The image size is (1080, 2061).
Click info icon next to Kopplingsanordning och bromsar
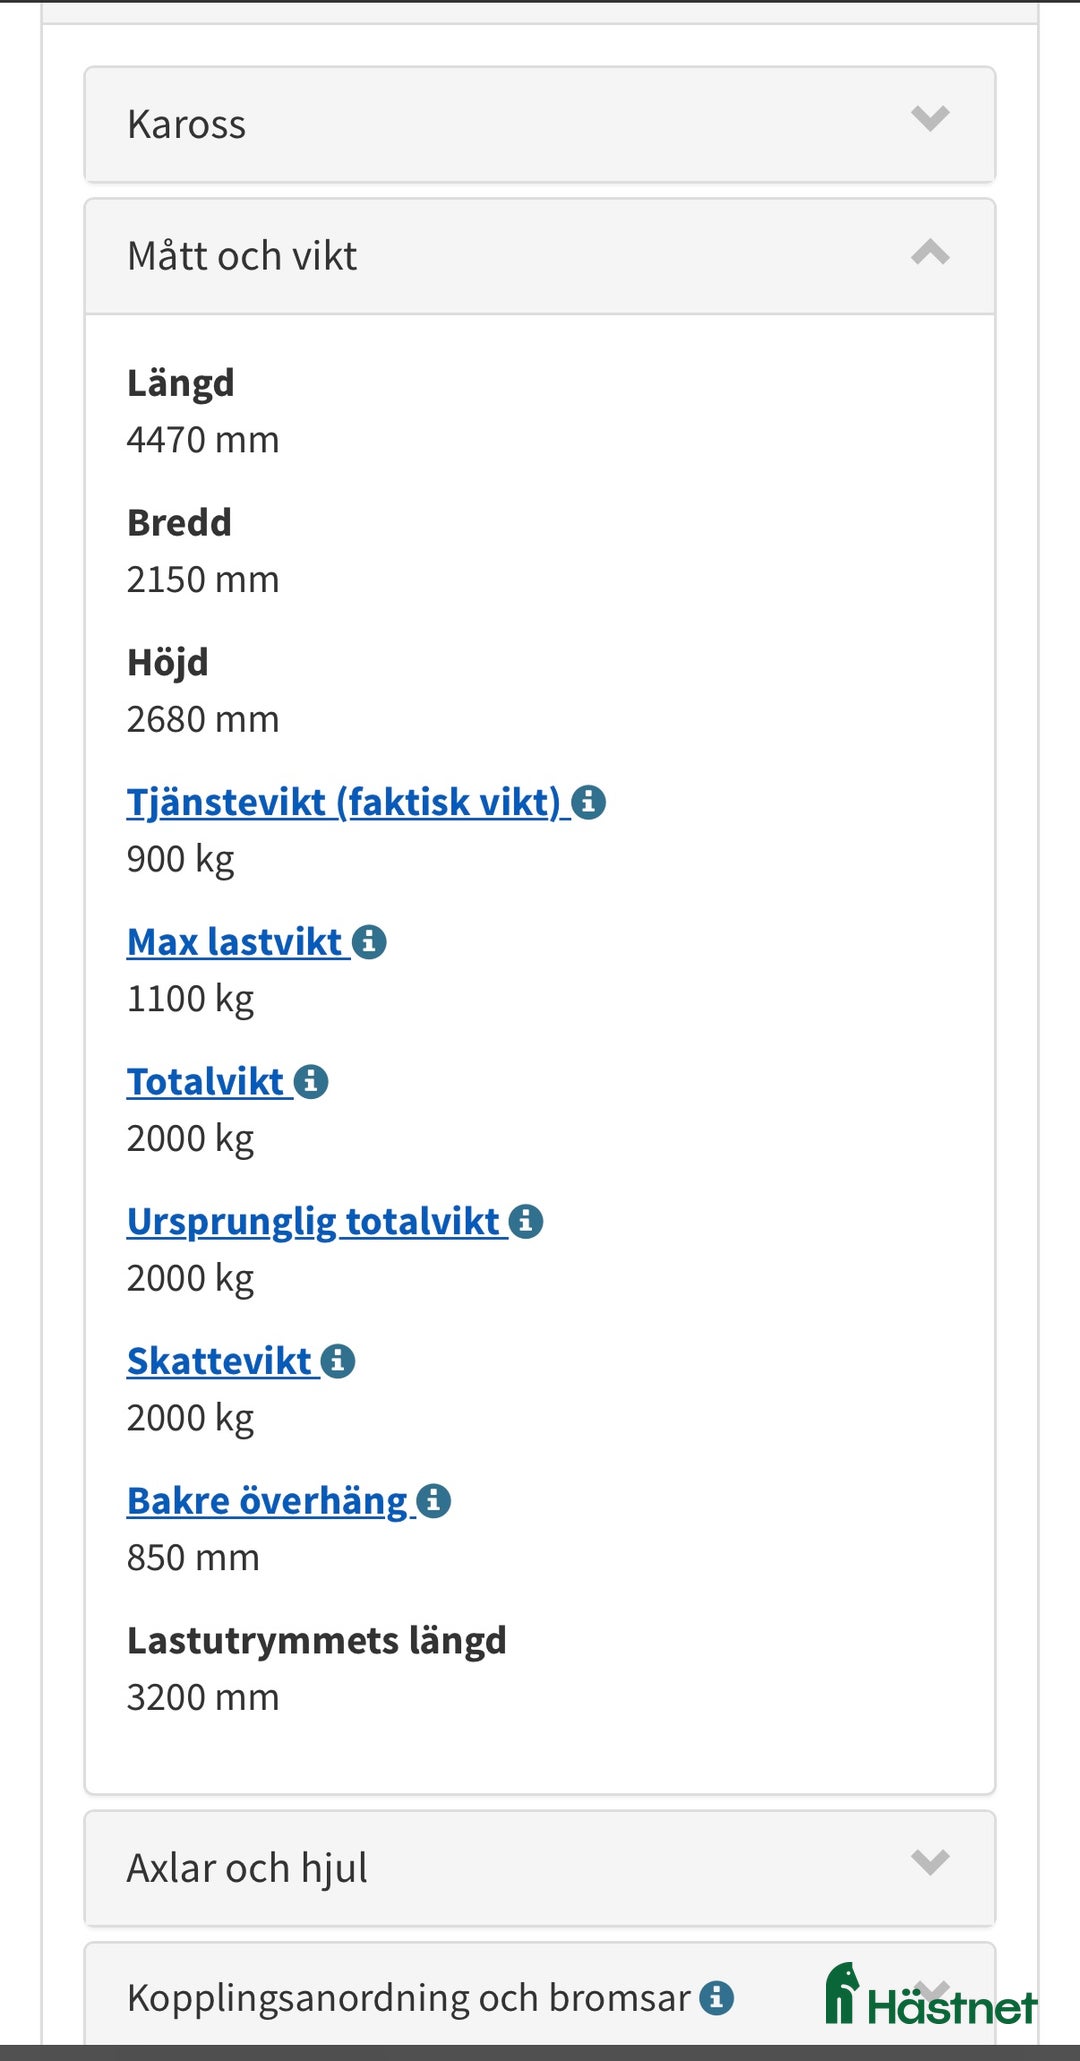pos(716,1998)
